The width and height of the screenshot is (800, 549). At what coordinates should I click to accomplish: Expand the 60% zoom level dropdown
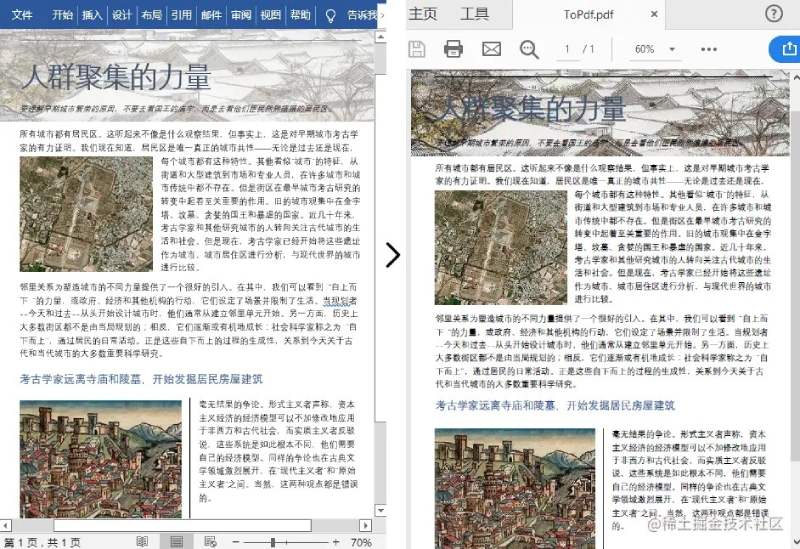pos(672,49)
